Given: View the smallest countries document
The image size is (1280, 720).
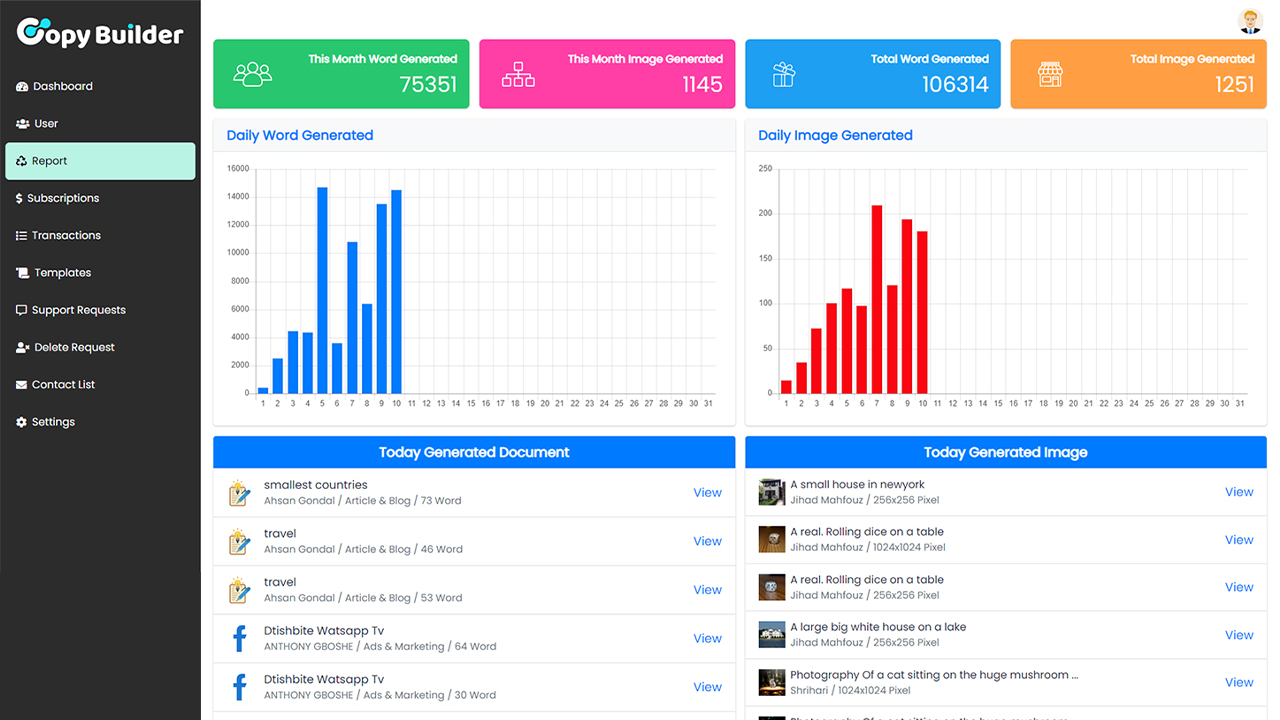Looking at the screenshot, I should [x=707, y=492].
